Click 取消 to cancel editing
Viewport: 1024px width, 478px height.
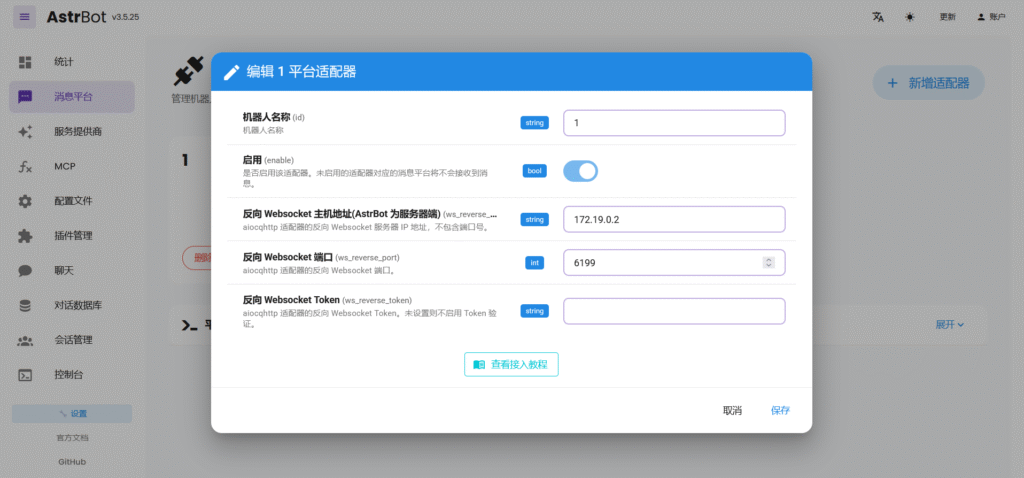732,411
